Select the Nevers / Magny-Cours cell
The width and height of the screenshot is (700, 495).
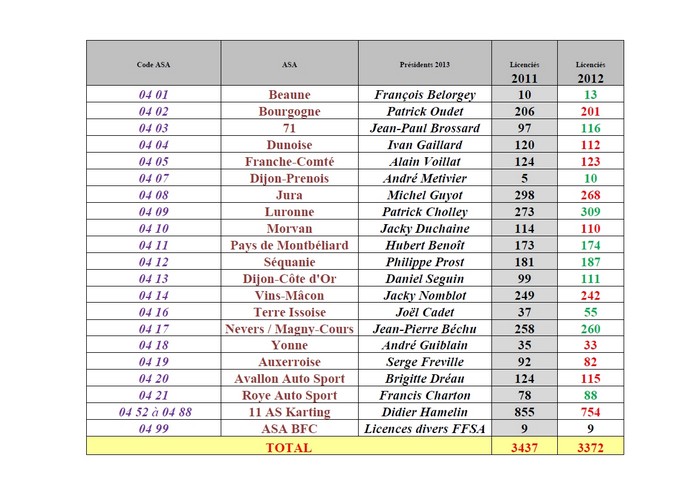click(289, 329)
